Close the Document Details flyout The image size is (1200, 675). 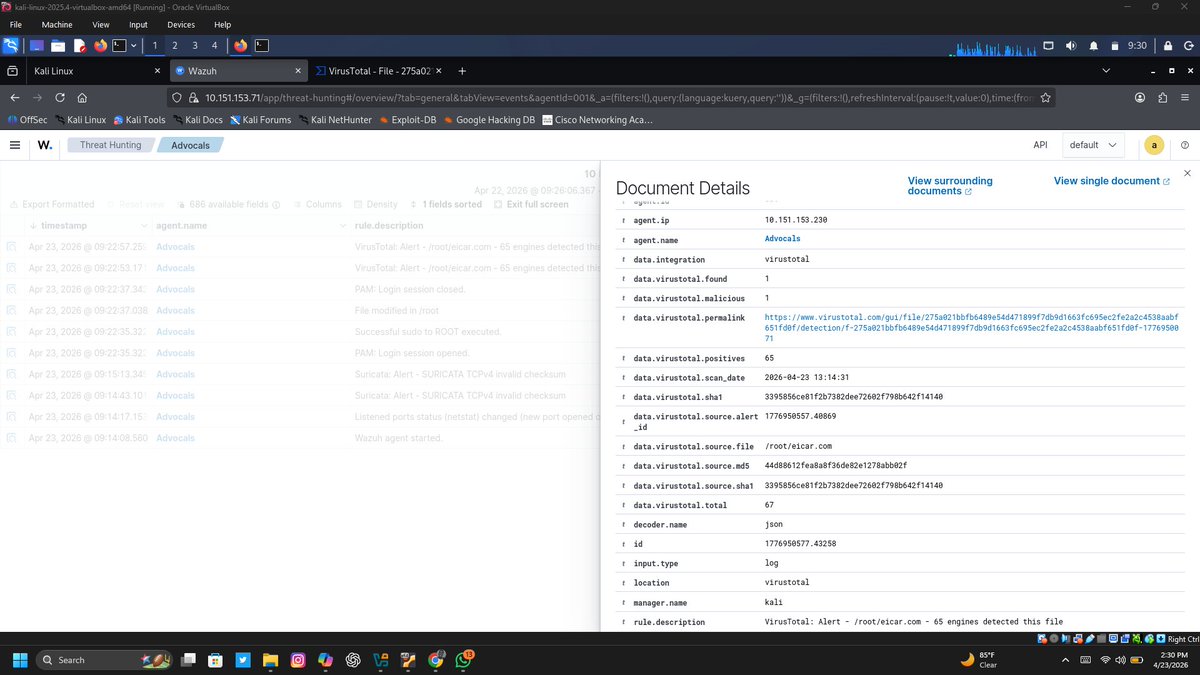(1187, 173)
